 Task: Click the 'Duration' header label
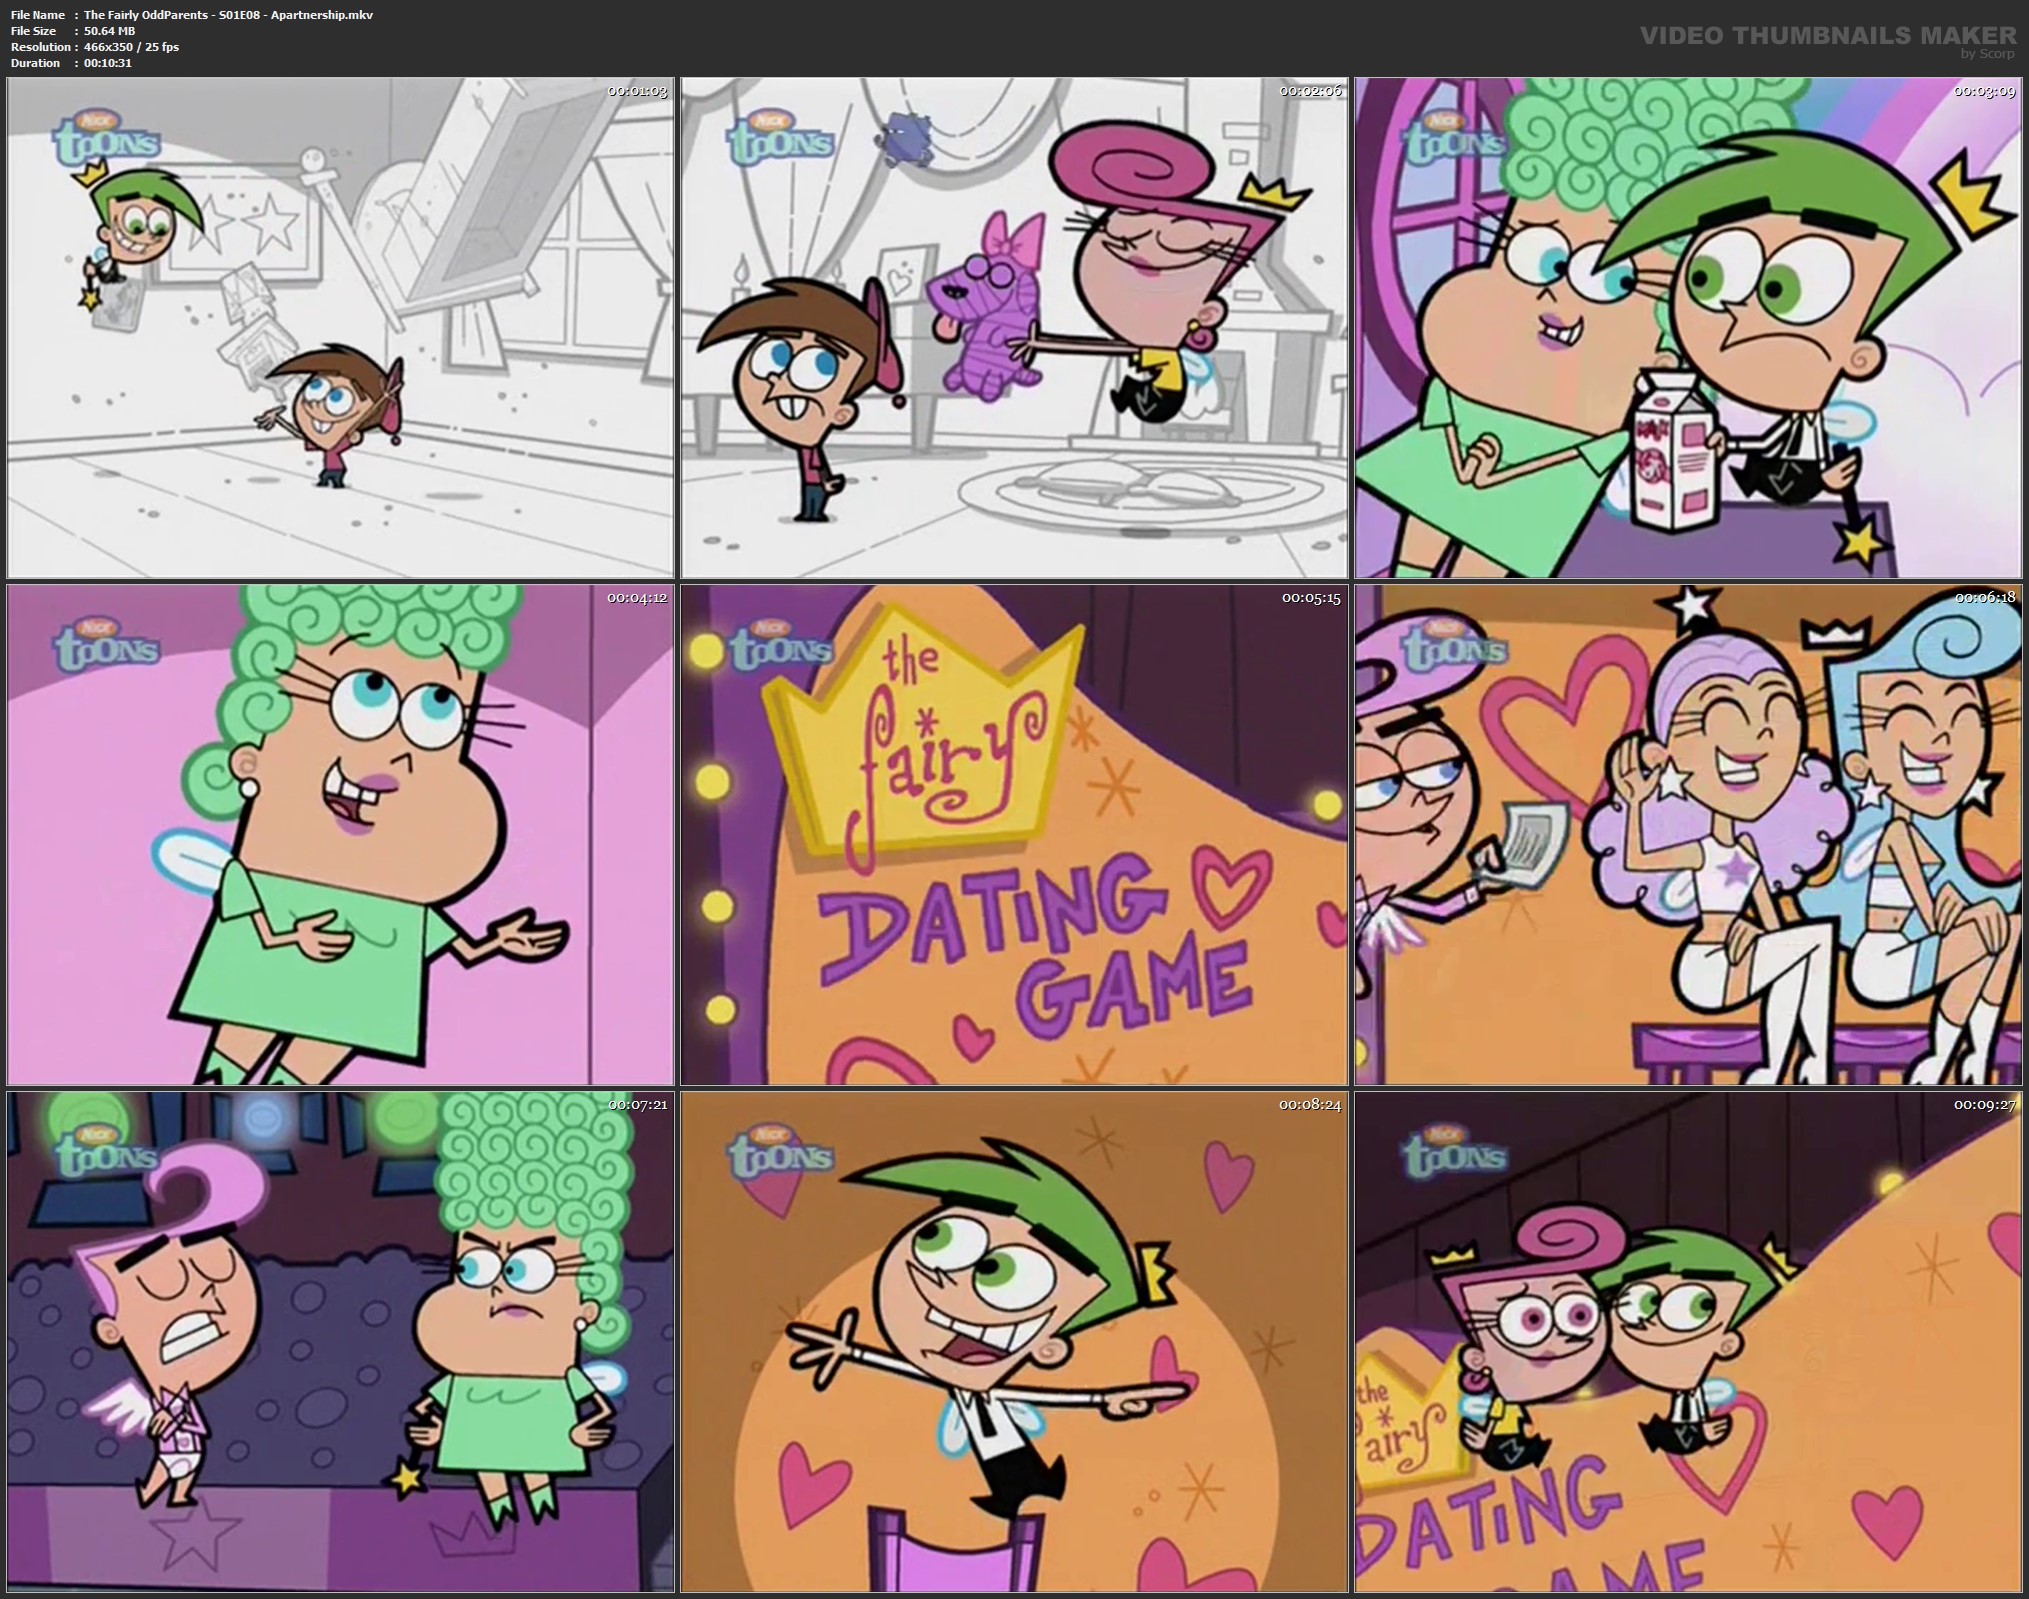[35, 63]
